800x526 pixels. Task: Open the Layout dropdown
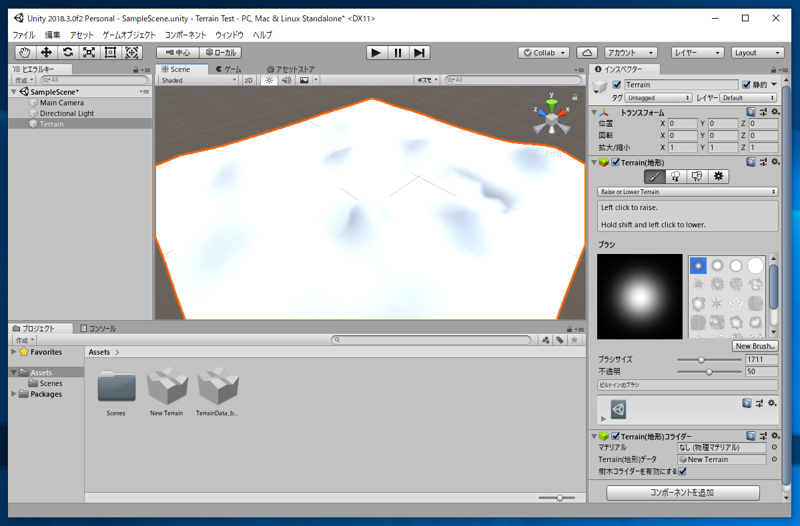click(x=757, y=53)
